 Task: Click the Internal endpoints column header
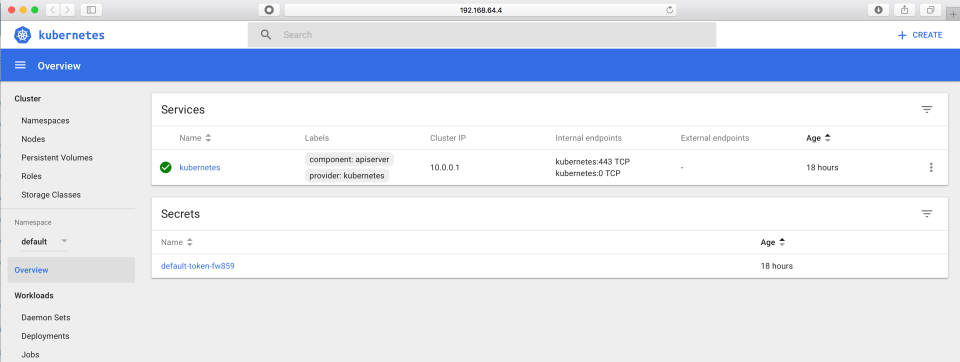point(588,138)
